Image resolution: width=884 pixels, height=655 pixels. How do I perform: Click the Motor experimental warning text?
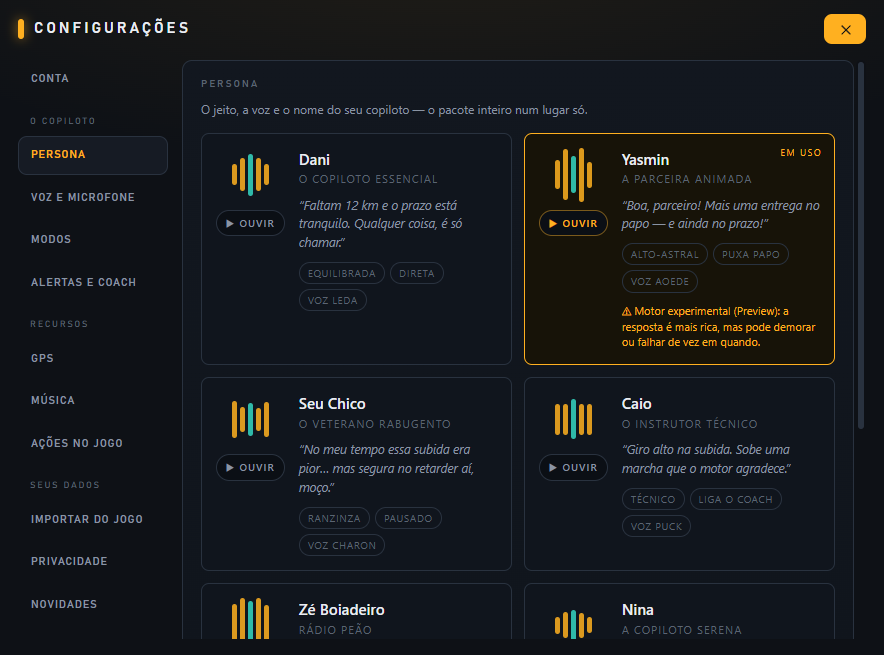coord(718,327)
